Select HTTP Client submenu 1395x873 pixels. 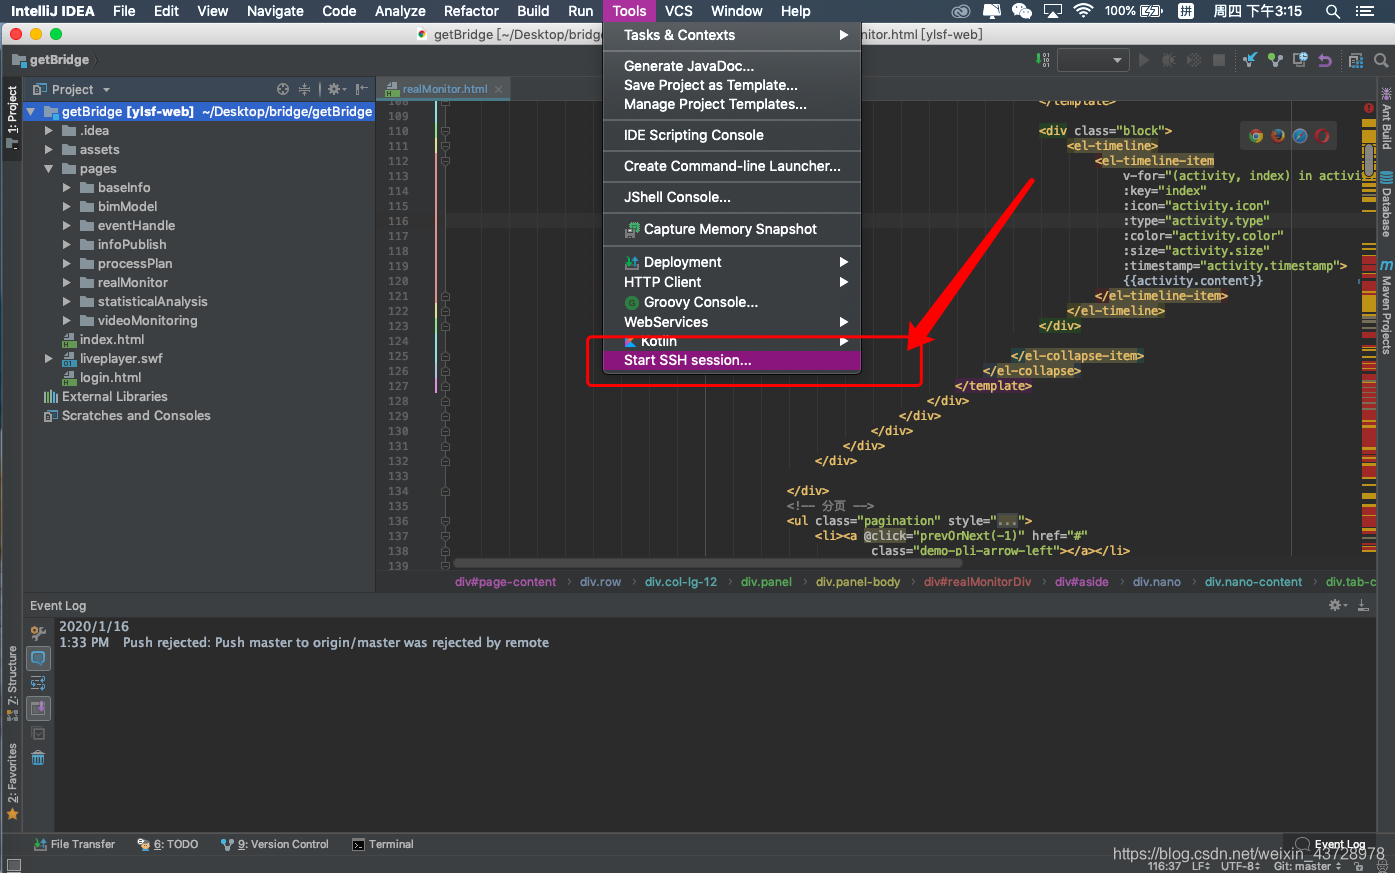pos(732,282)
